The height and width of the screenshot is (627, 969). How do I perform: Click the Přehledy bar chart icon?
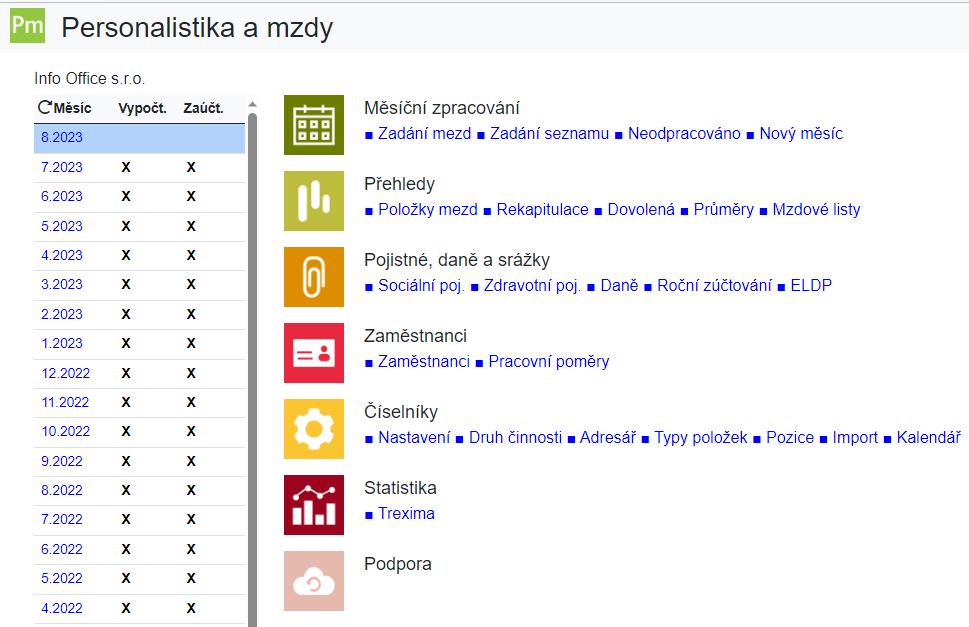[313, 201]
